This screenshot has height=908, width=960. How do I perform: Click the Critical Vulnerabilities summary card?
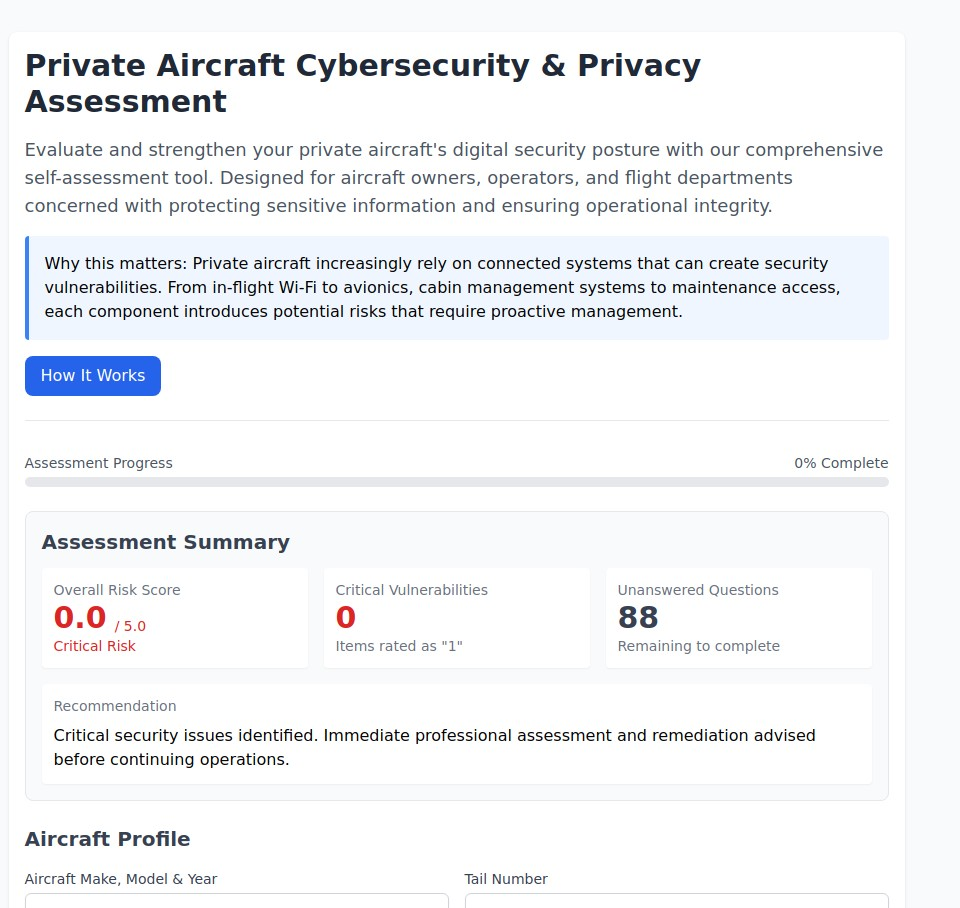[456, 617]
